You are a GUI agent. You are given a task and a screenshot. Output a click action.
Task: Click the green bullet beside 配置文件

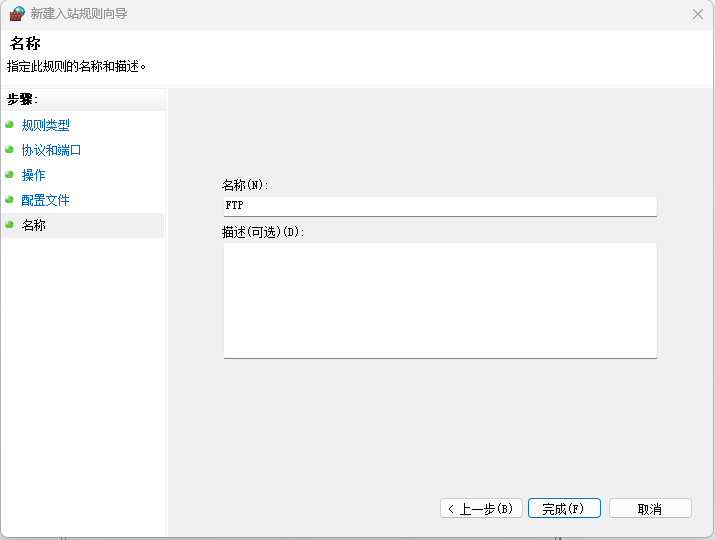pyautogui.click(x=9, y=200)
